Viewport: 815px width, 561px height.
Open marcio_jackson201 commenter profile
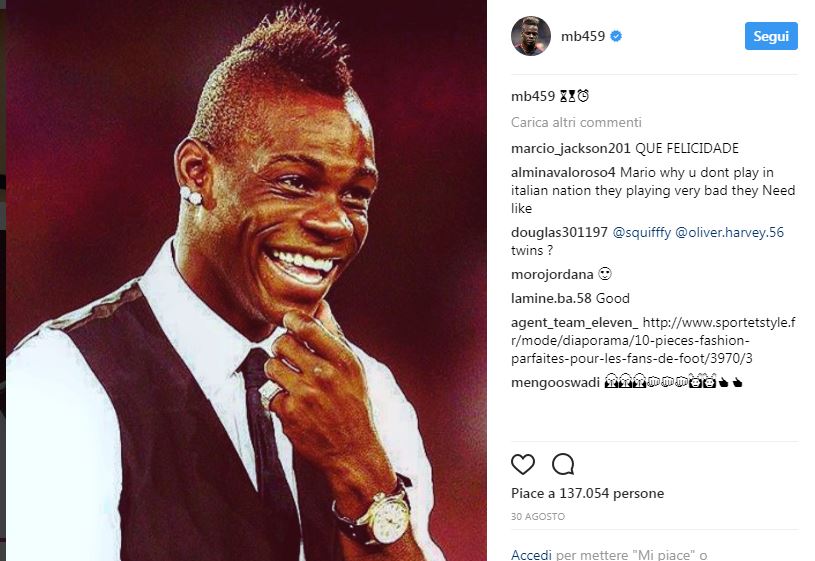(x=570, y=148)
